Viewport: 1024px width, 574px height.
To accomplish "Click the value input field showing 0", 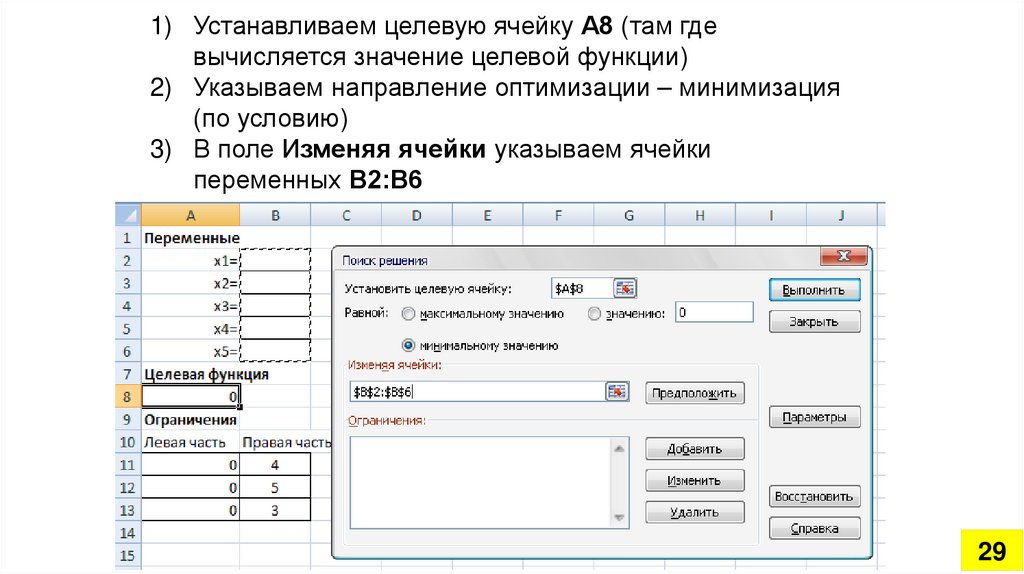I will coord(714,312).
